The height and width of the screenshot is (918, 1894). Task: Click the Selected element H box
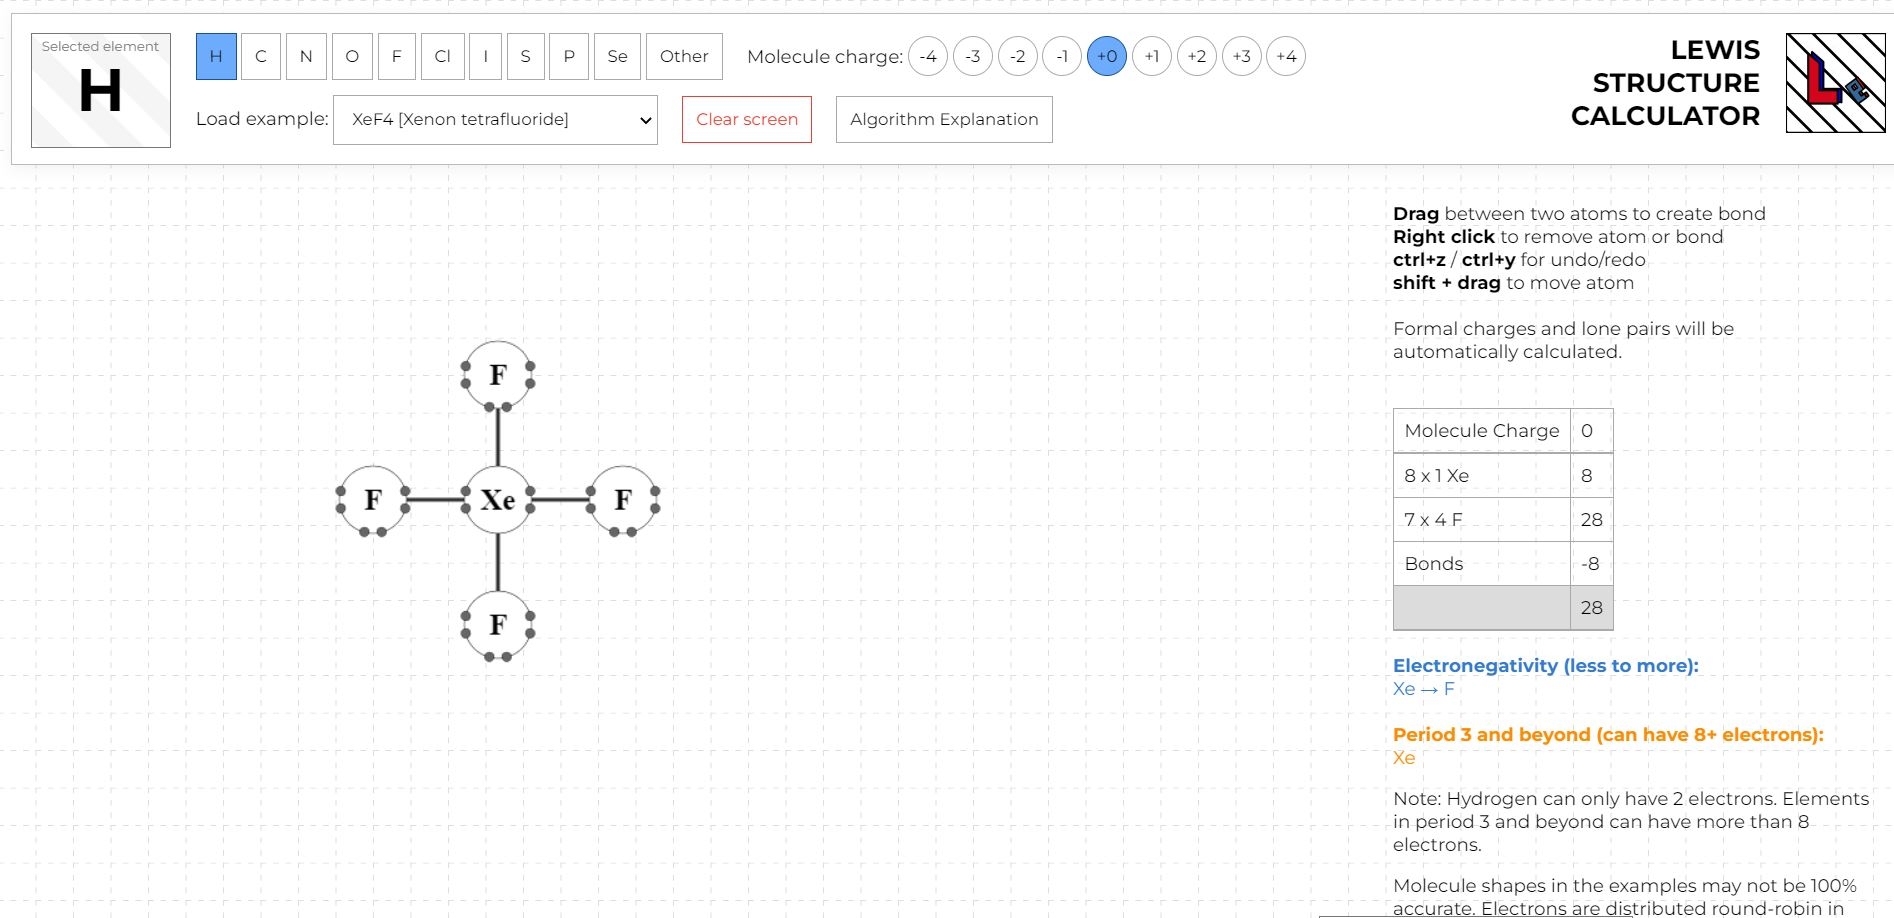point(101,91)
